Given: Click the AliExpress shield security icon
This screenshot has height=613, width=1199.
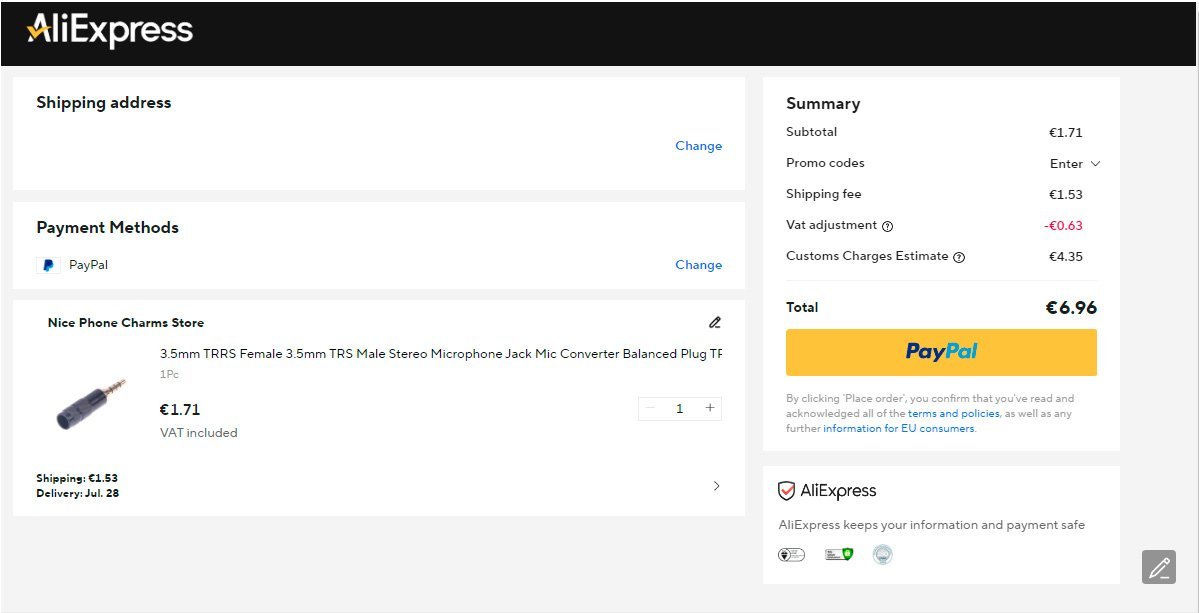Looking at the screenshot, I should (x=786, y=491).
